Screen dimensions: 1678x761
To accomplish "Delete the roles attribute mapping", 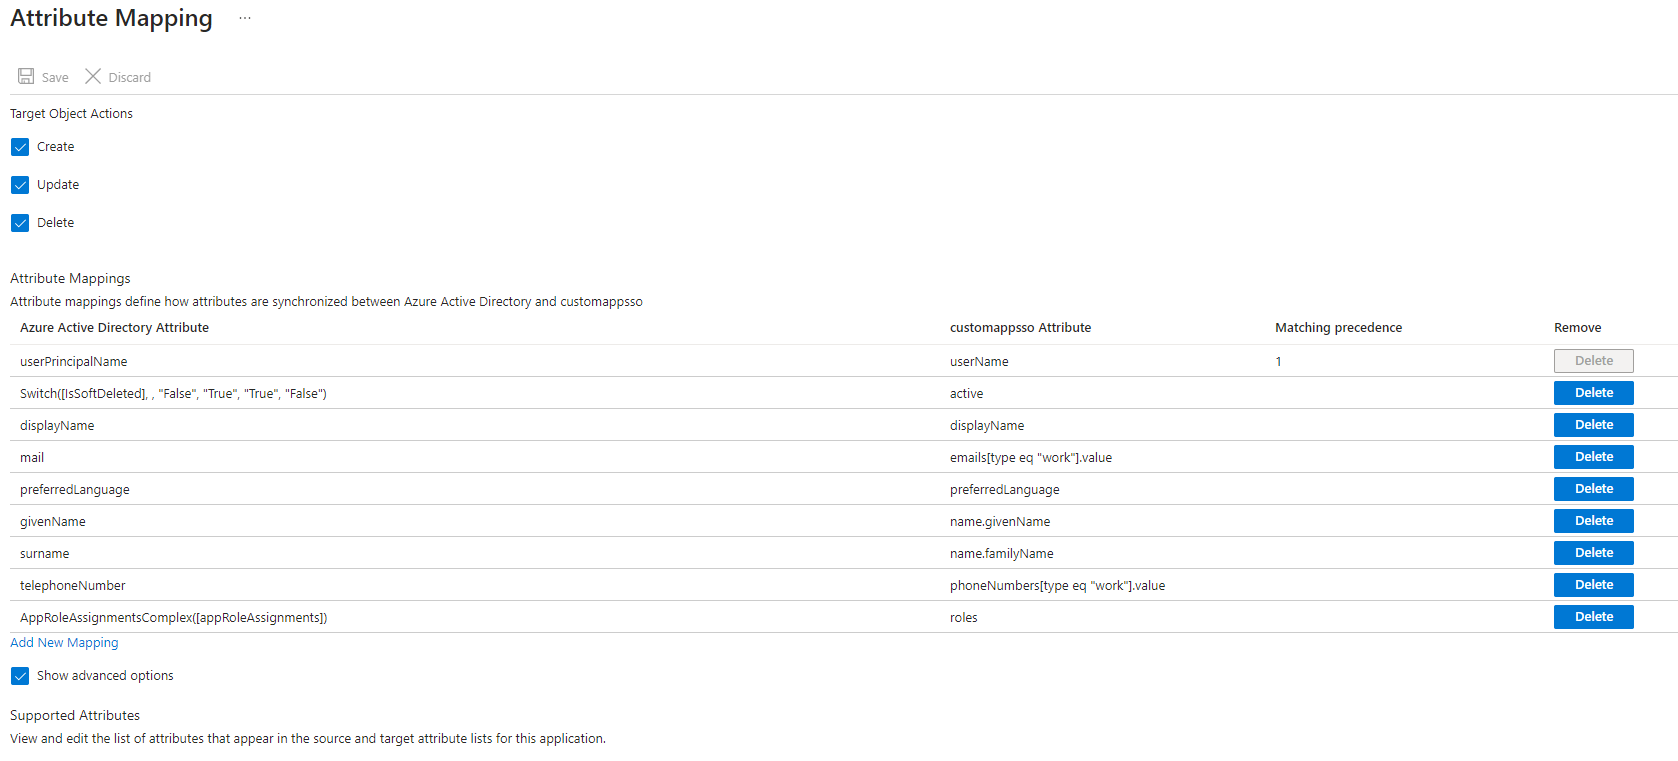I will [x=1593, y=617].
